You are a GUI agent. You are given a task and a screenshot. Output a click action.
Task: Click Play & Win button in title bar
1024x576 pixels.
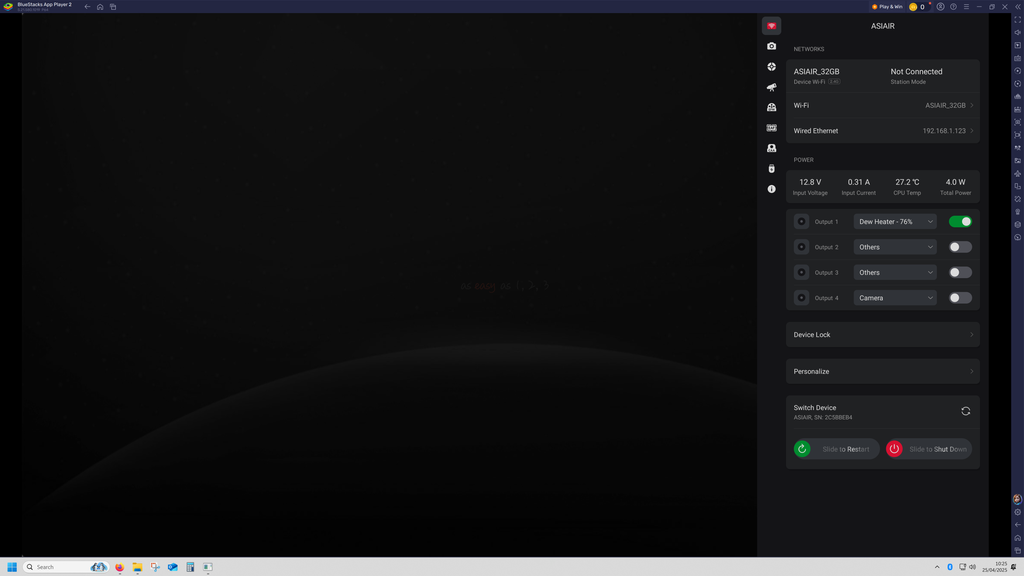coord(887,7)
